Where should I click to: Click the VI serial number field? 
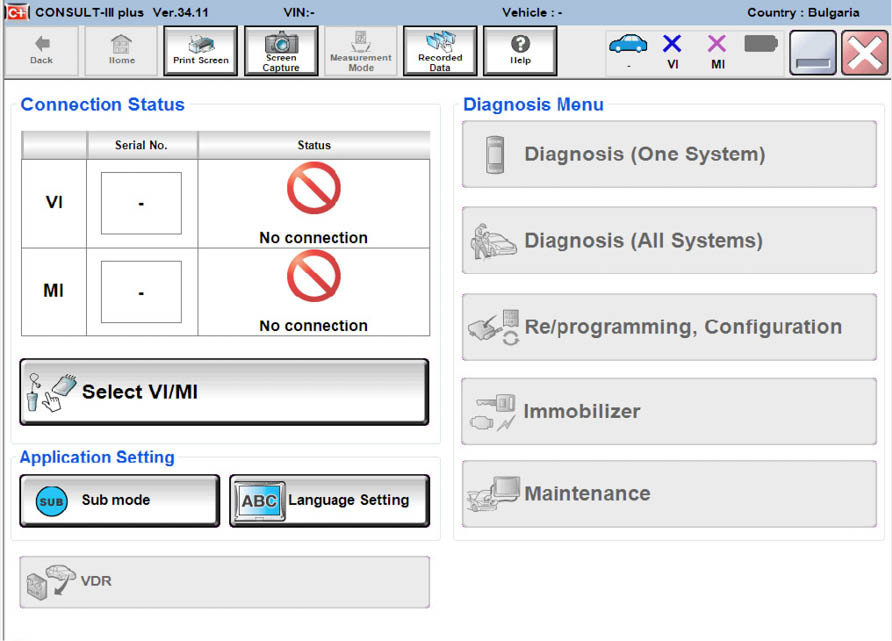141,203
